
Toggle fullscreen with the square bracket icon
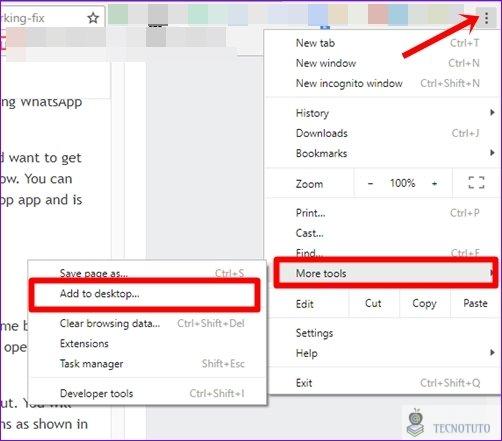point(476,183)
